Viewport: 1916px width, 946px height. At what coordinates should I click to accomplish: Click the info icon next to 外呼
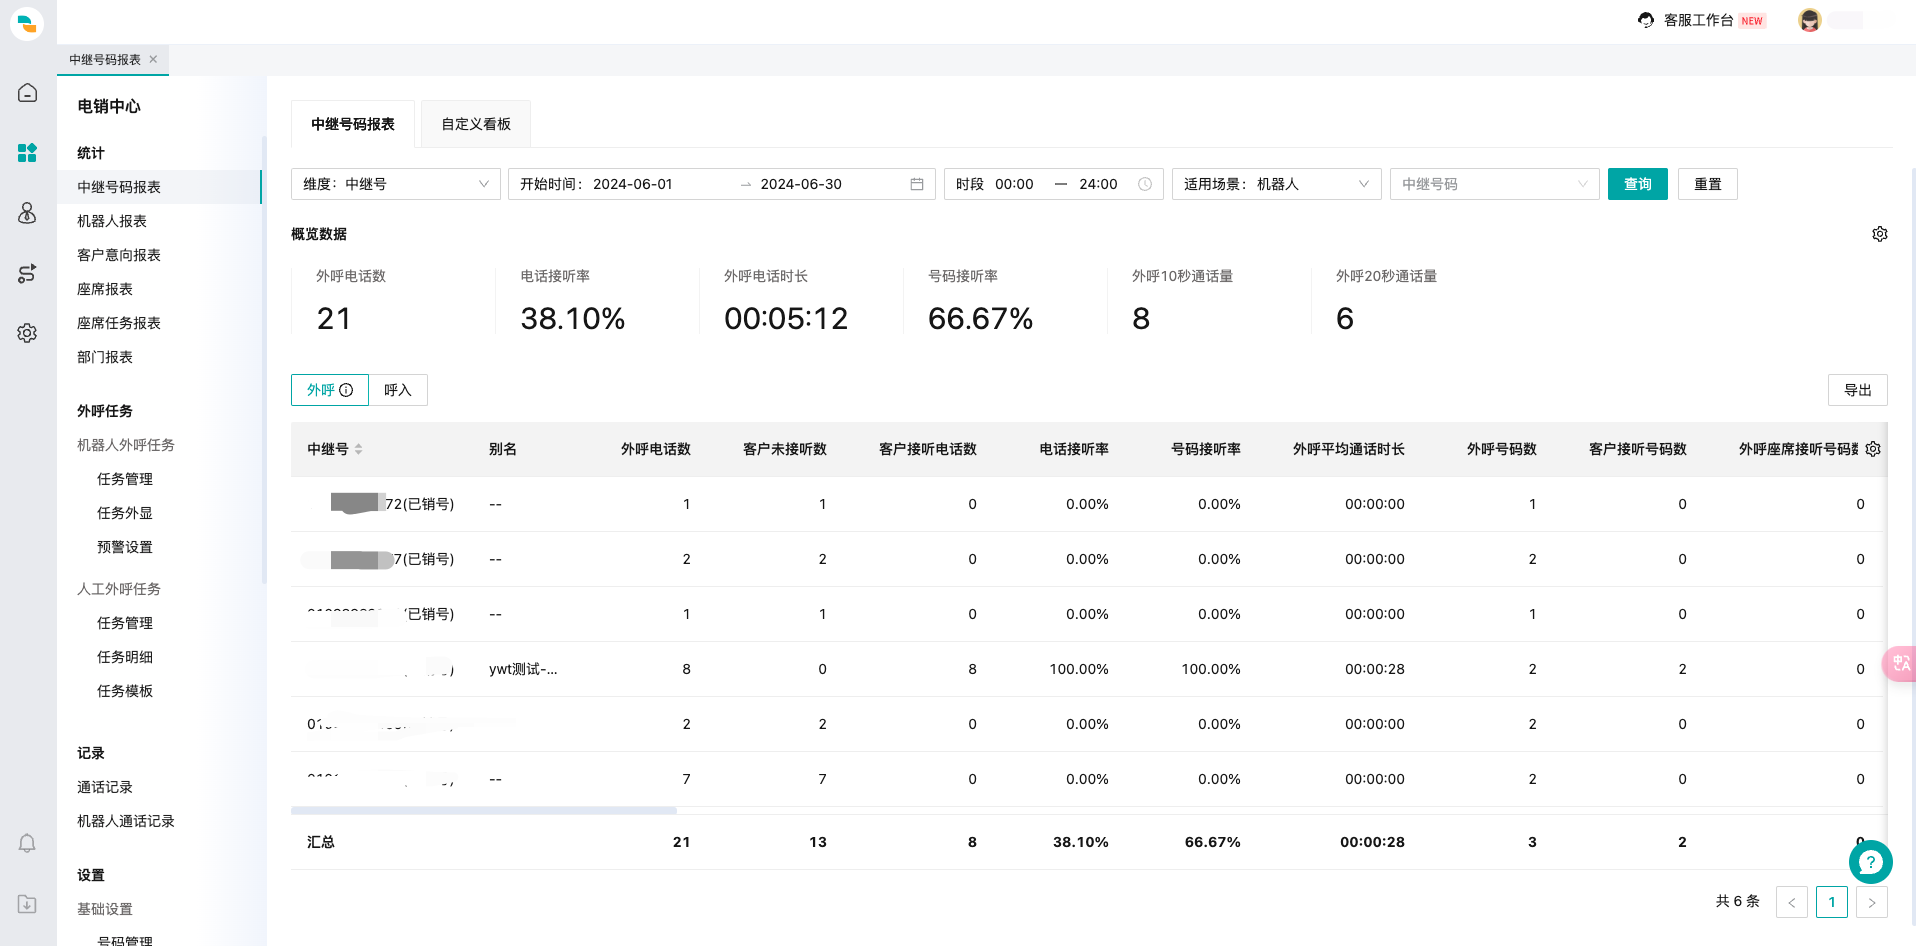coord(346,390)
